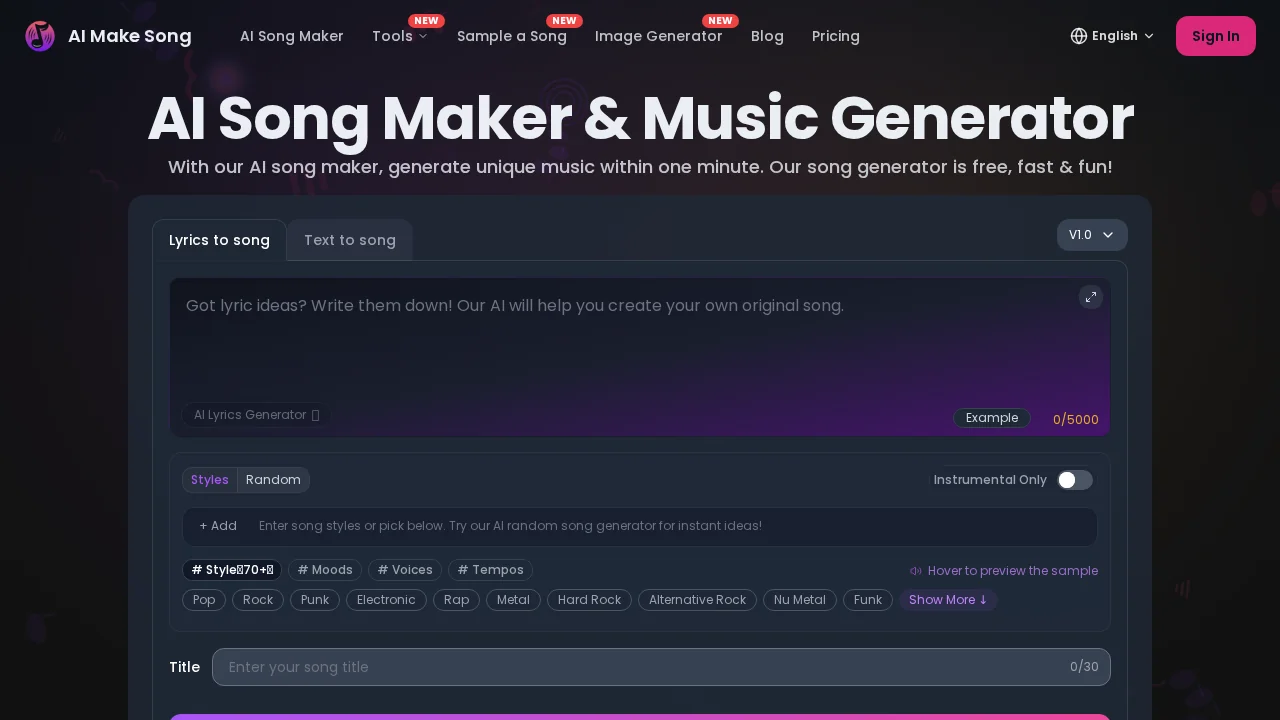The image size is (1280, 720).
Task: Open the Blog page
Action: (x=767, y=36)
